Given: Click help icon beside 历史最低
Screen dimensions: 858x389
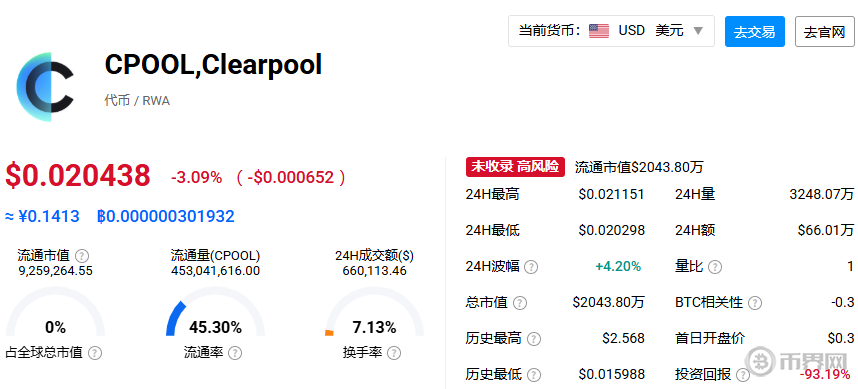Looking at the screenshot, I should [534, 375].
